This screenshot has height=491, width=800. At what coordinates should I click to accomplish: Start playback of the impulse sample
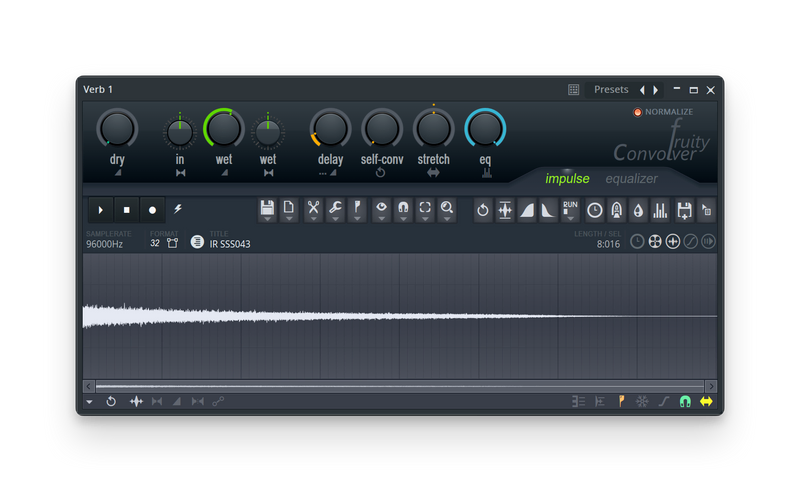(101, 210)
